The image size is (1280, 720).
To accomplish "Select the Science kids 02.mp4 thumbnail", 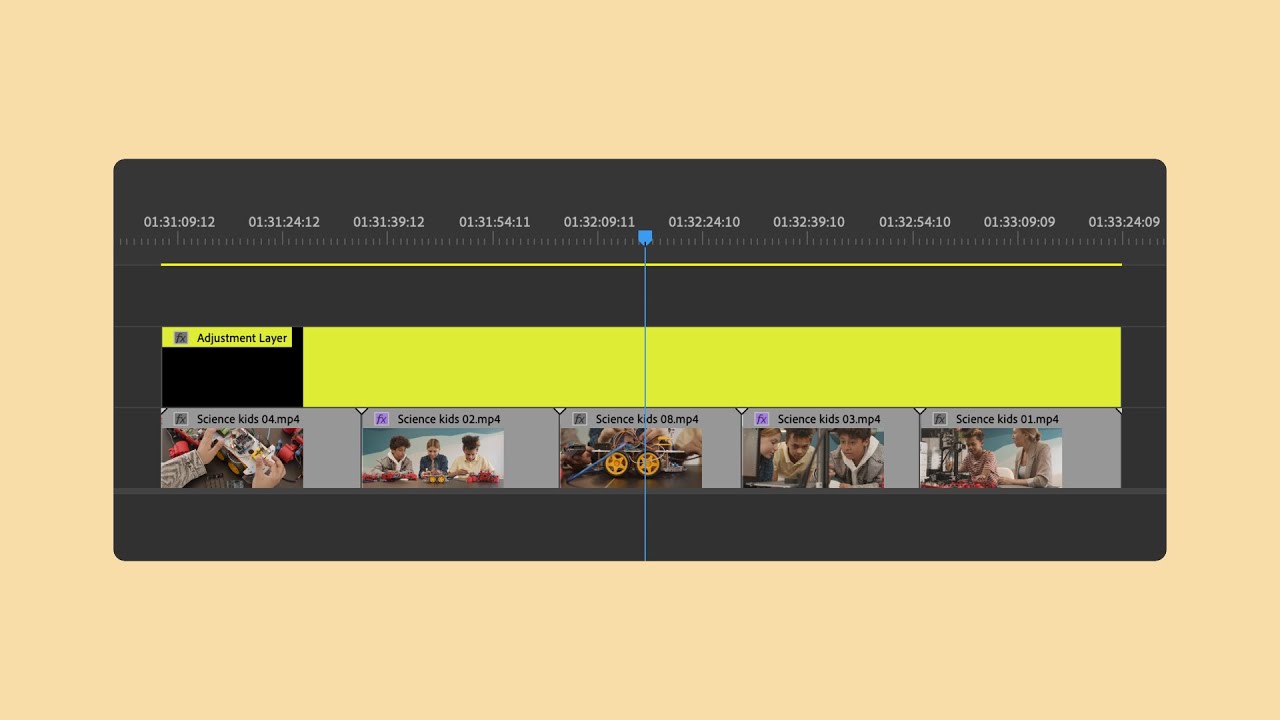I will 433,458.
